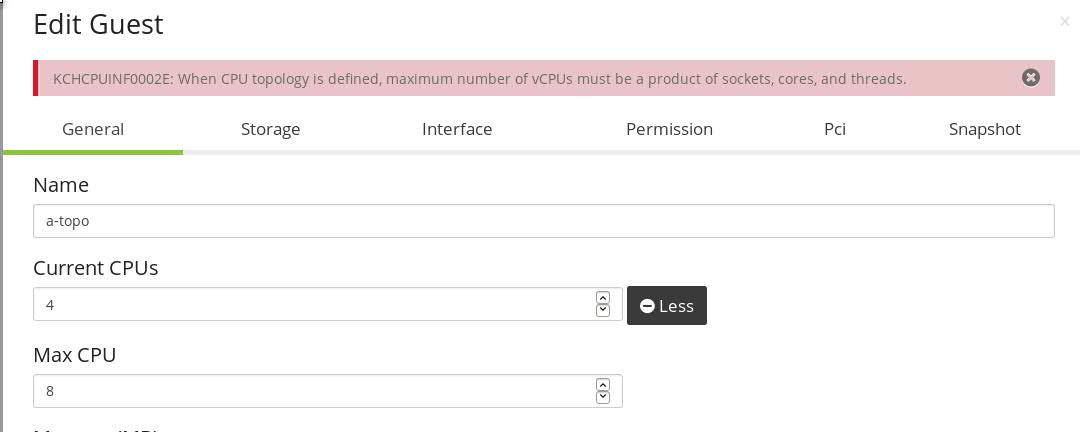Go to the Interface tab
This screenshot has height=432, width=1080.
point(457,129)
